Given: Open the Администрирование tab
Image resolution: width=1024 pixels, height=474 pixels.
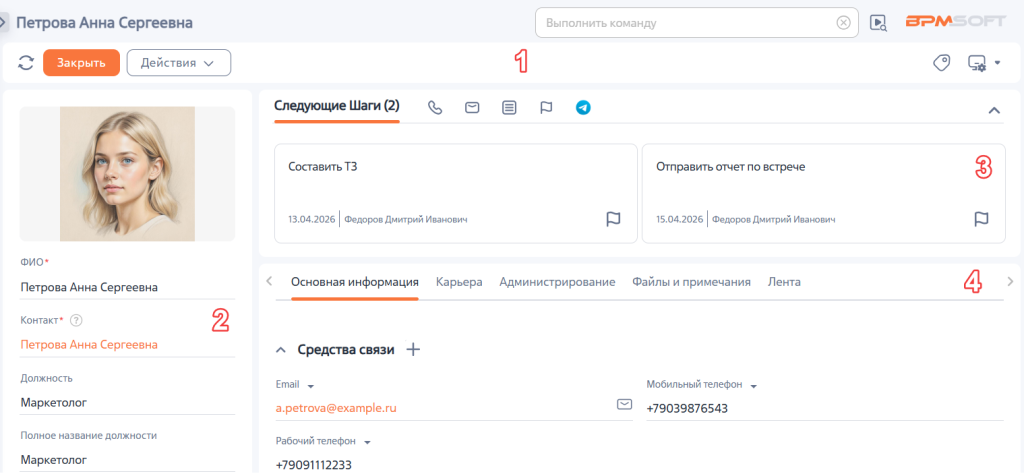Looking at the screenshot, I should pyautogui.click(x=557, y=282).
